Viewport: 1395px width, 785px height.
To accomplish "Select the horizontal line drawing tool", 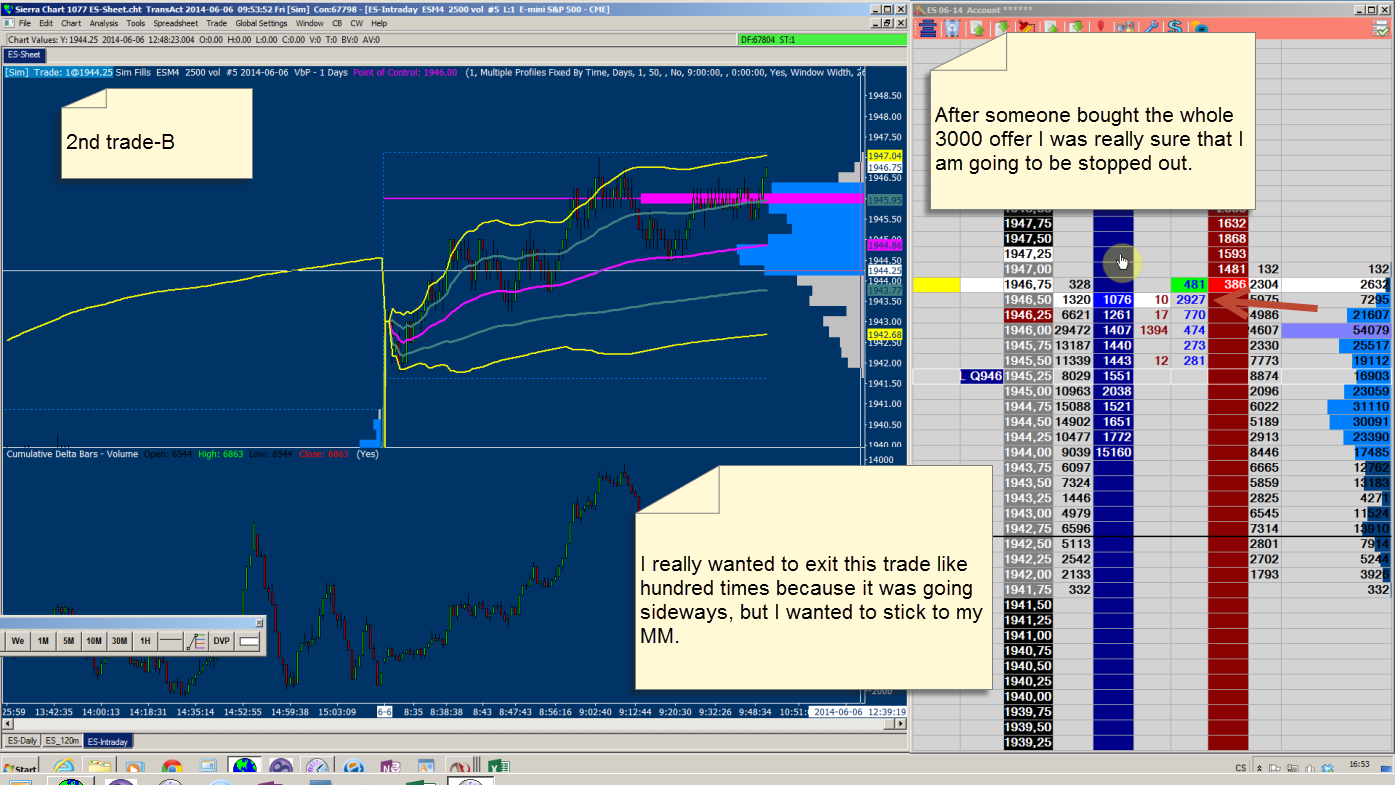I will pyautogui.click(x=171, y=641).
